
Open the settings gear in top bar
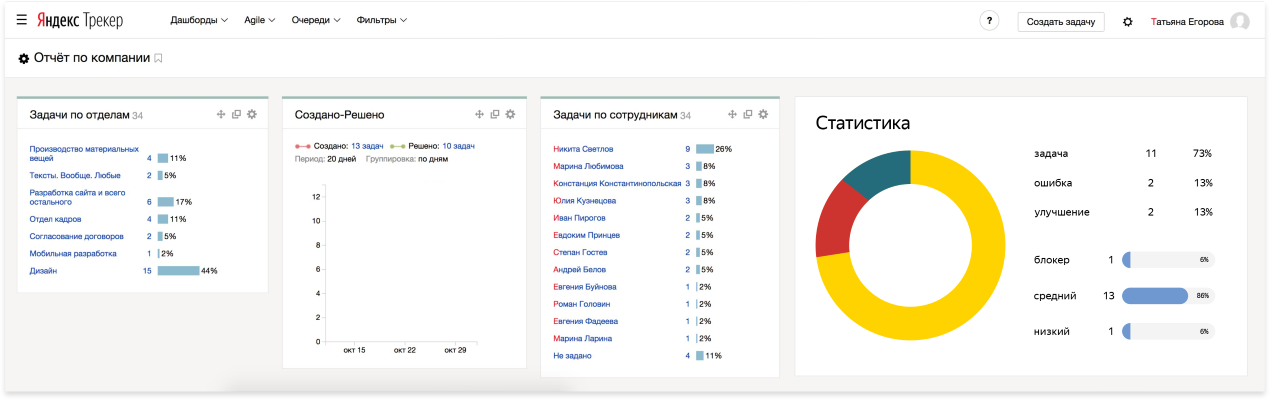(1128, 21)
